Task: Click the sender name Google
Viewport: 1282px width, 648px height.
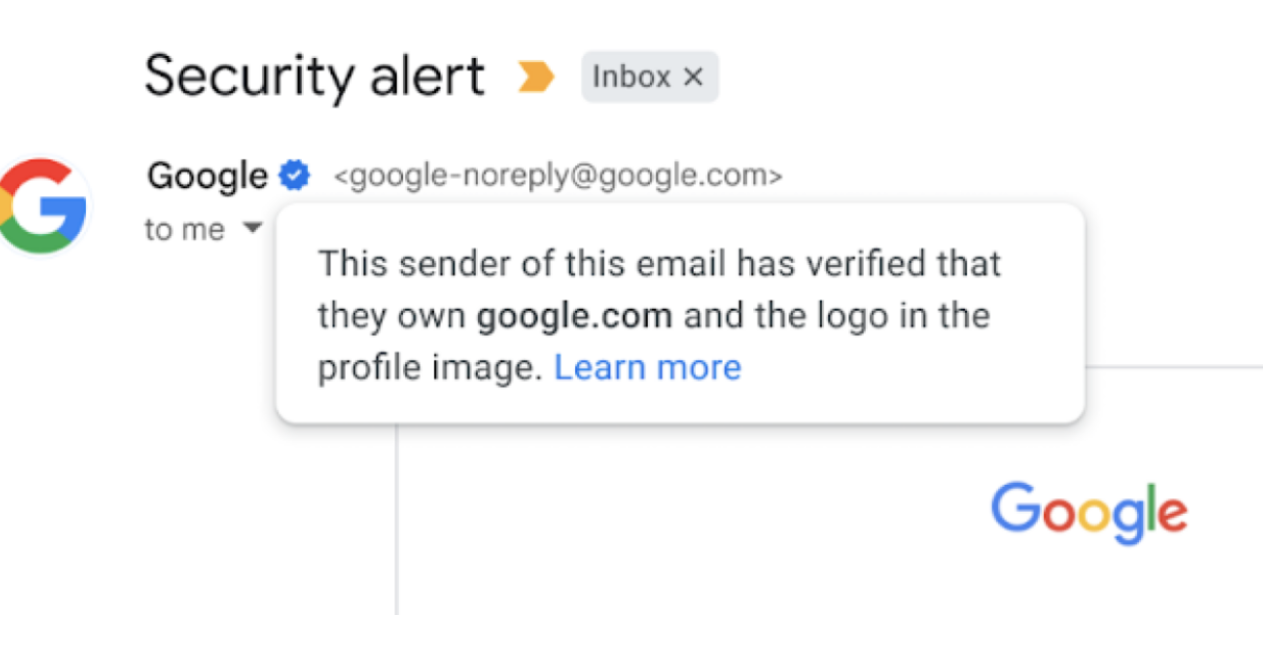Action: tap(207, 176)
